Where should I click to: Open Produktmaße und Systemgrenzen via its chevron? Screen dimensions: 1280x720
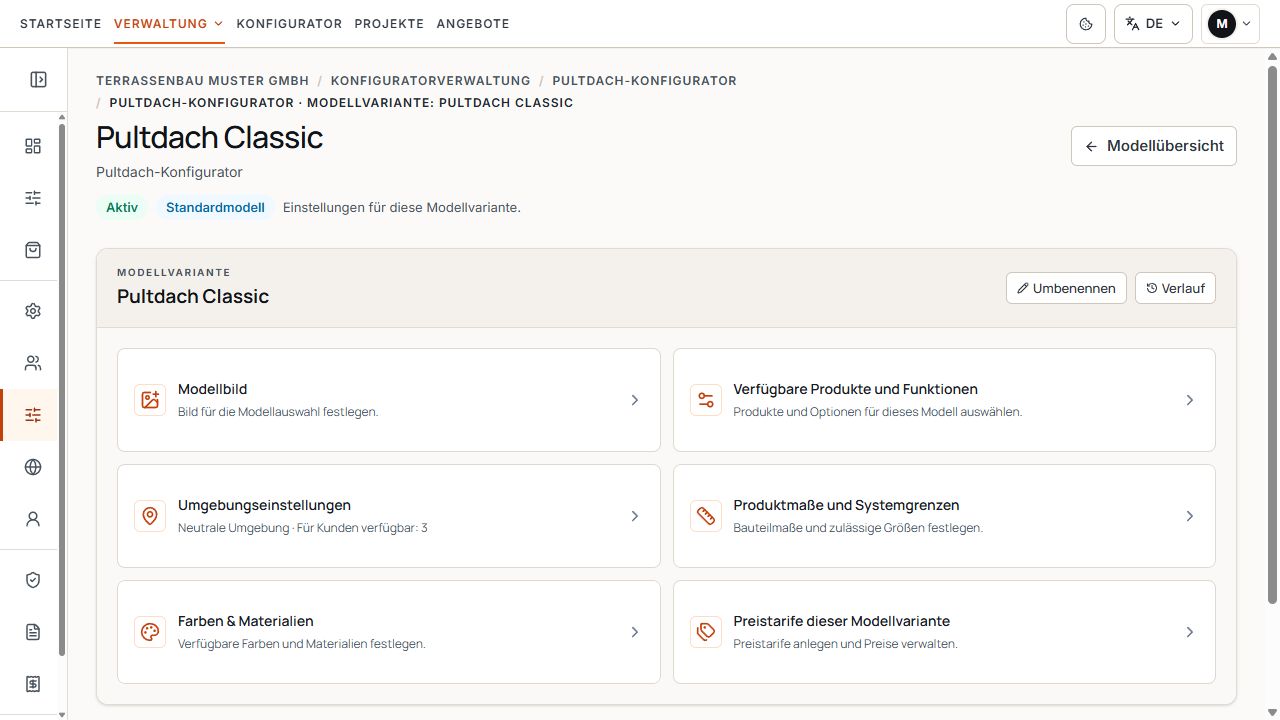(1190, 516)
